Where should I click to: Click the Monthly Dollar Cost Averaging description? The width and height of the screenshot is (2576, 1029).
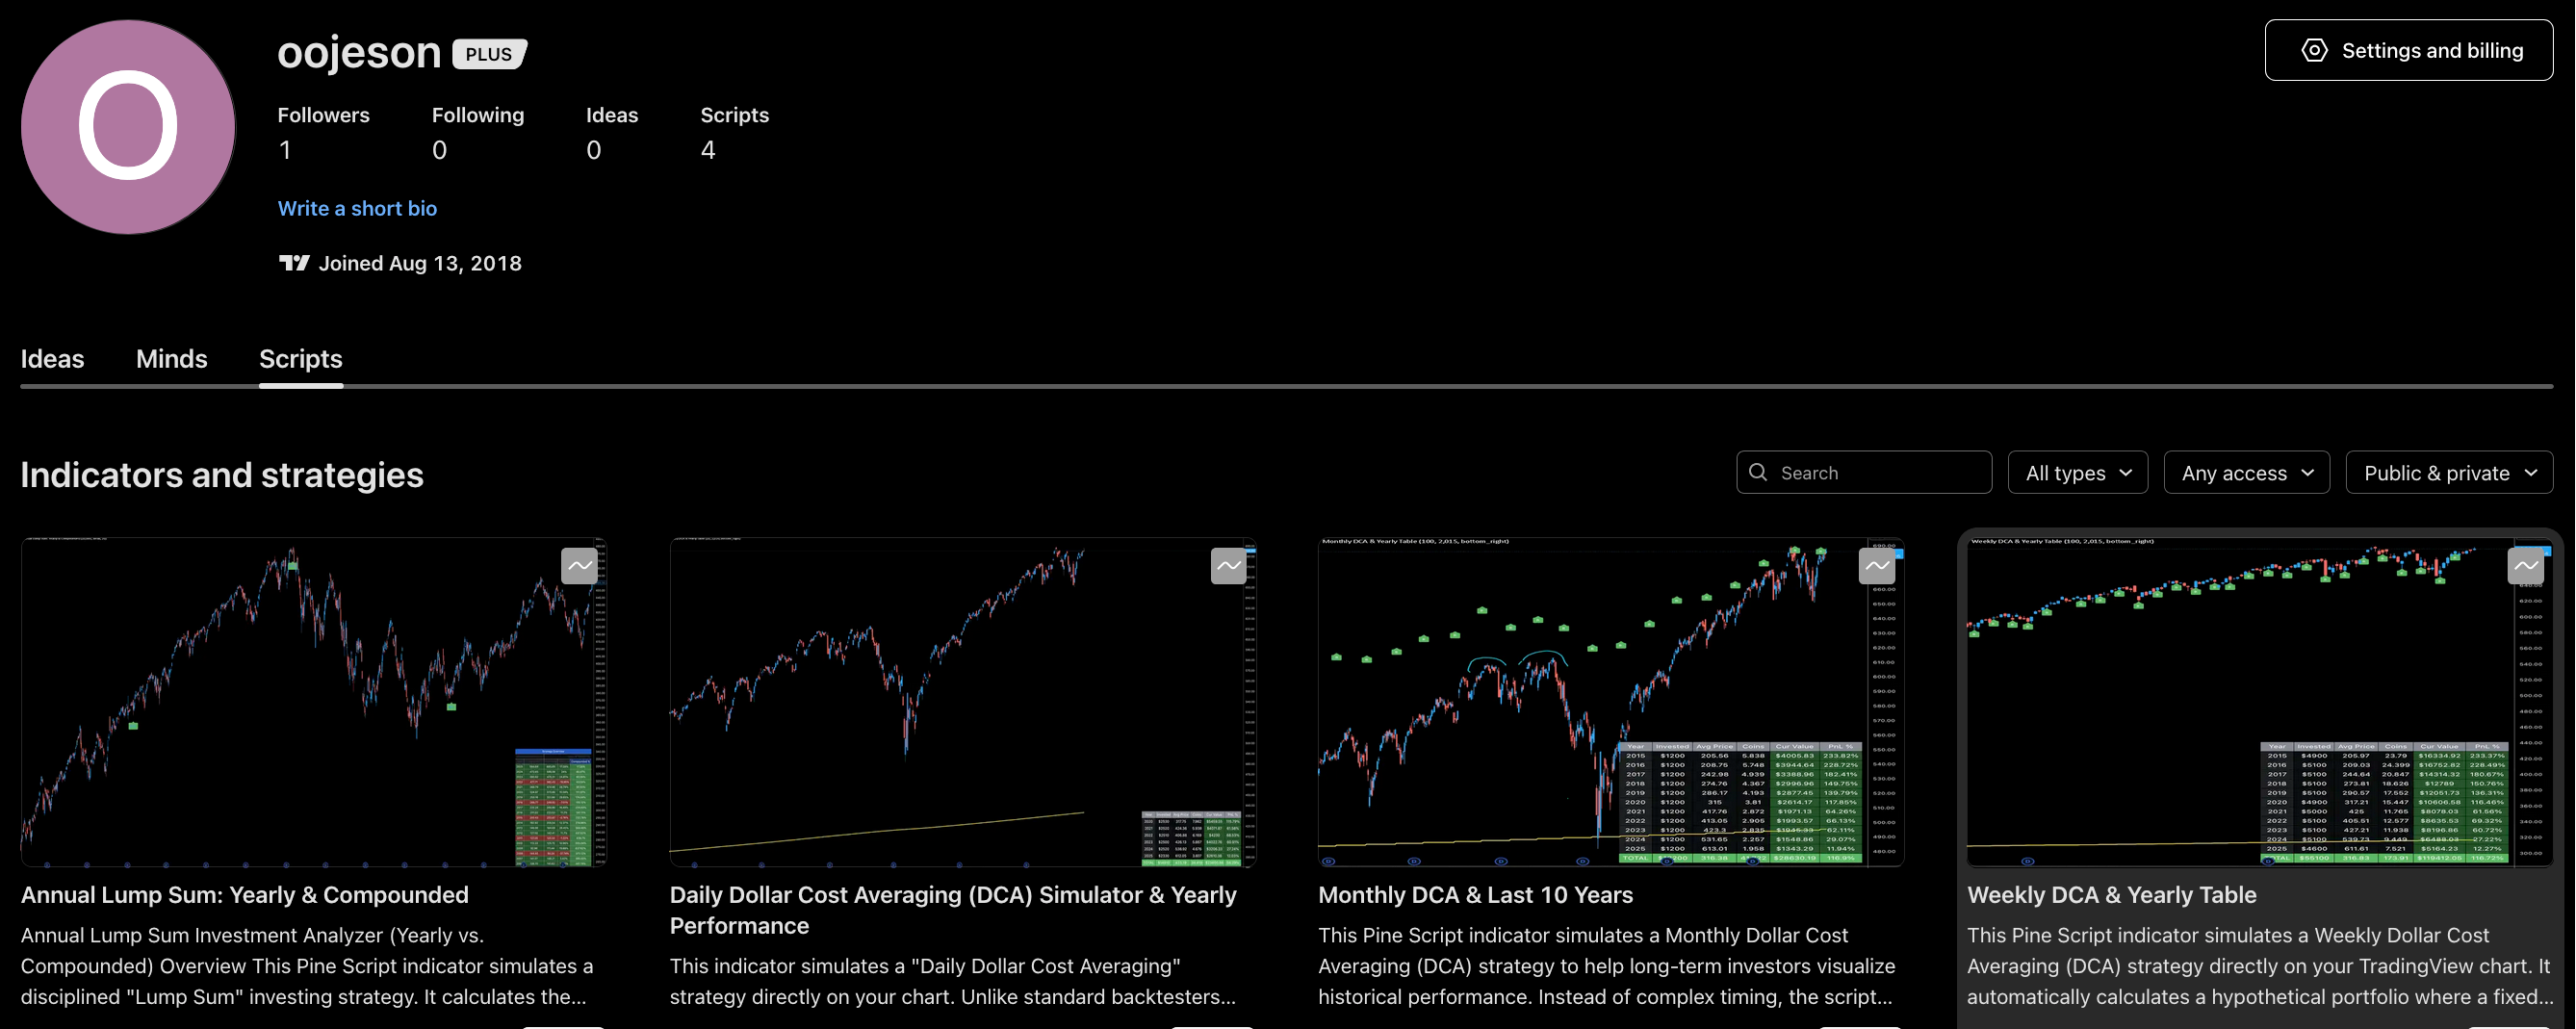pyautogui.click(x=1607, y=966)
